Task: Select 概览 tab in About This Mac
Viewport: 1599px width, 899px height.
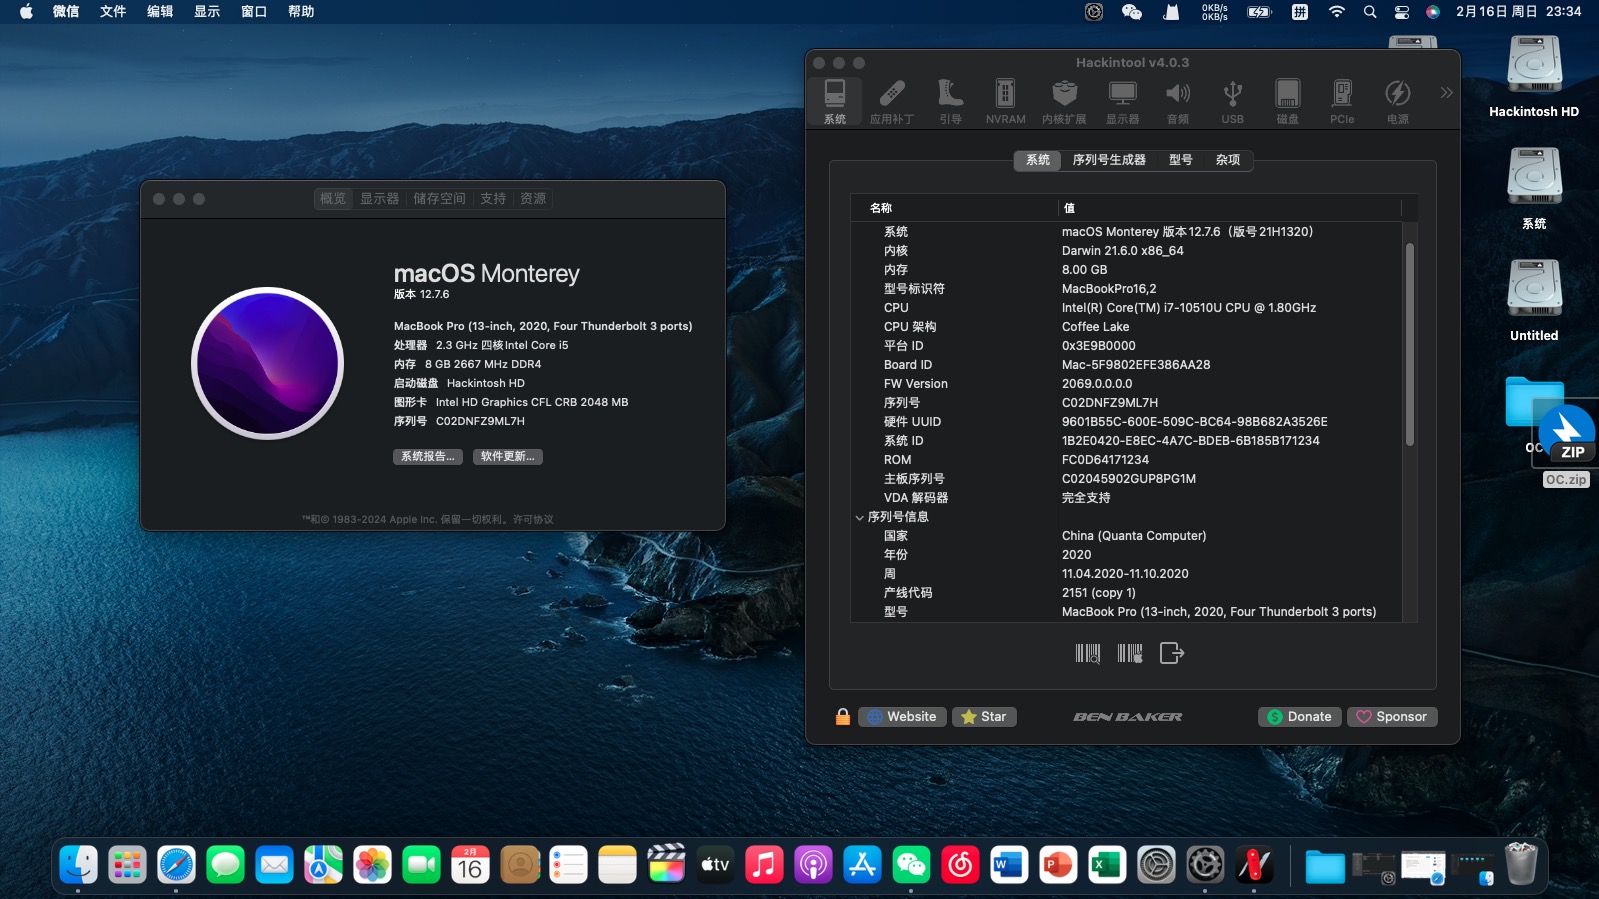Action: tap(333, 199)
